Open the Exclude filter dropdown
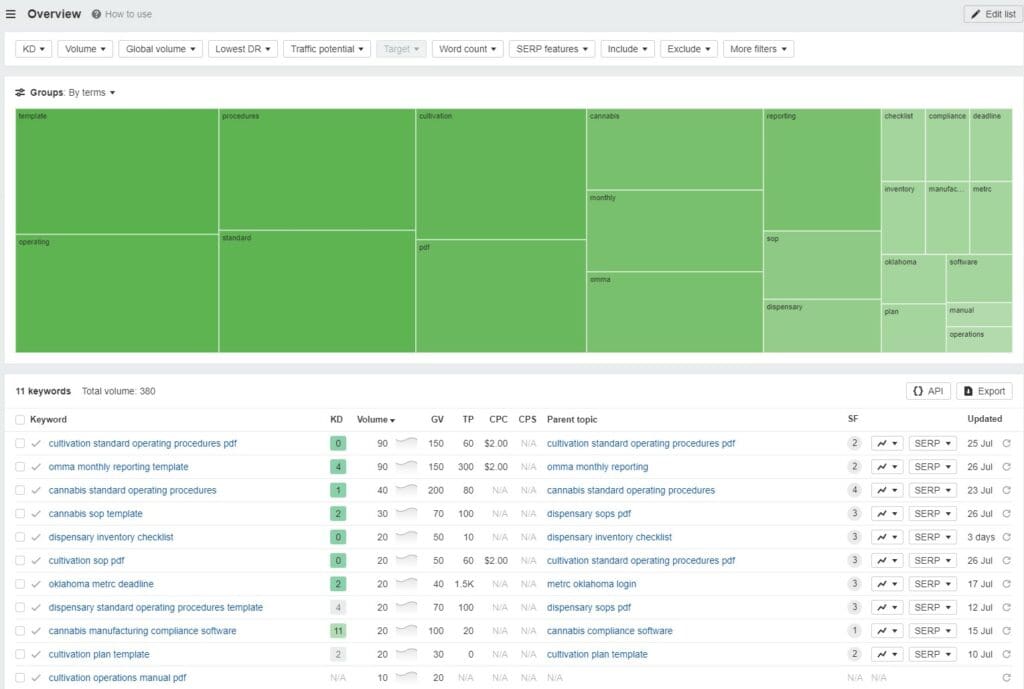The width and height of the screenshot is (1024, 689). (x=689, y=49)
